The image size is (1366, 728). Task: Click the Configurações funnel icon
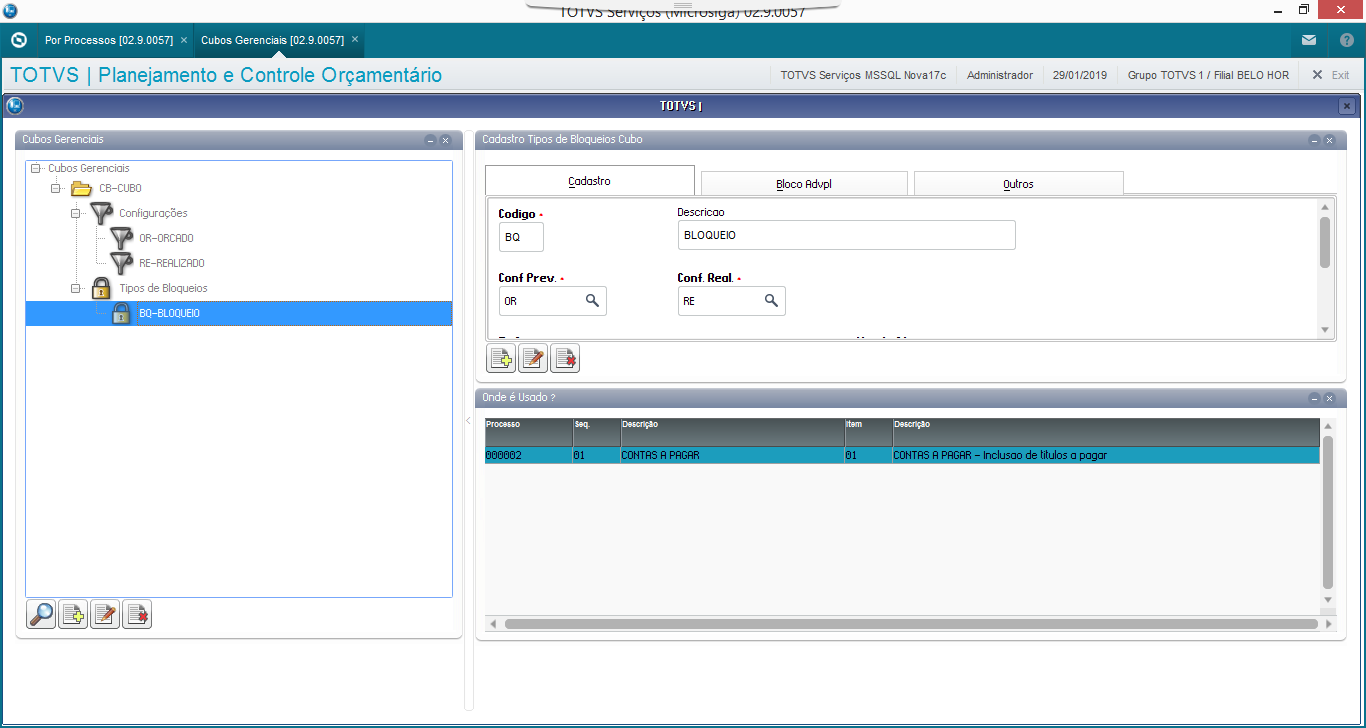coord(101,213)
